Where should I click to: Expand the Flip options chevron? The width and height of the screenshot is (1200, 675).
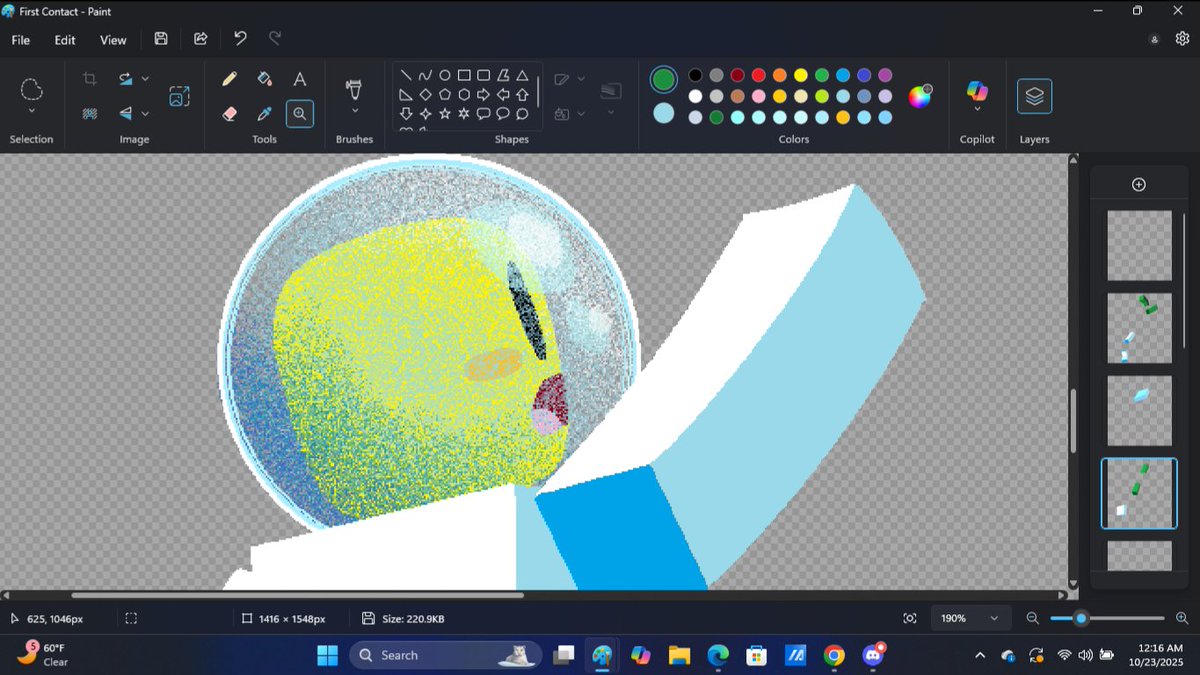click(145, 114)
